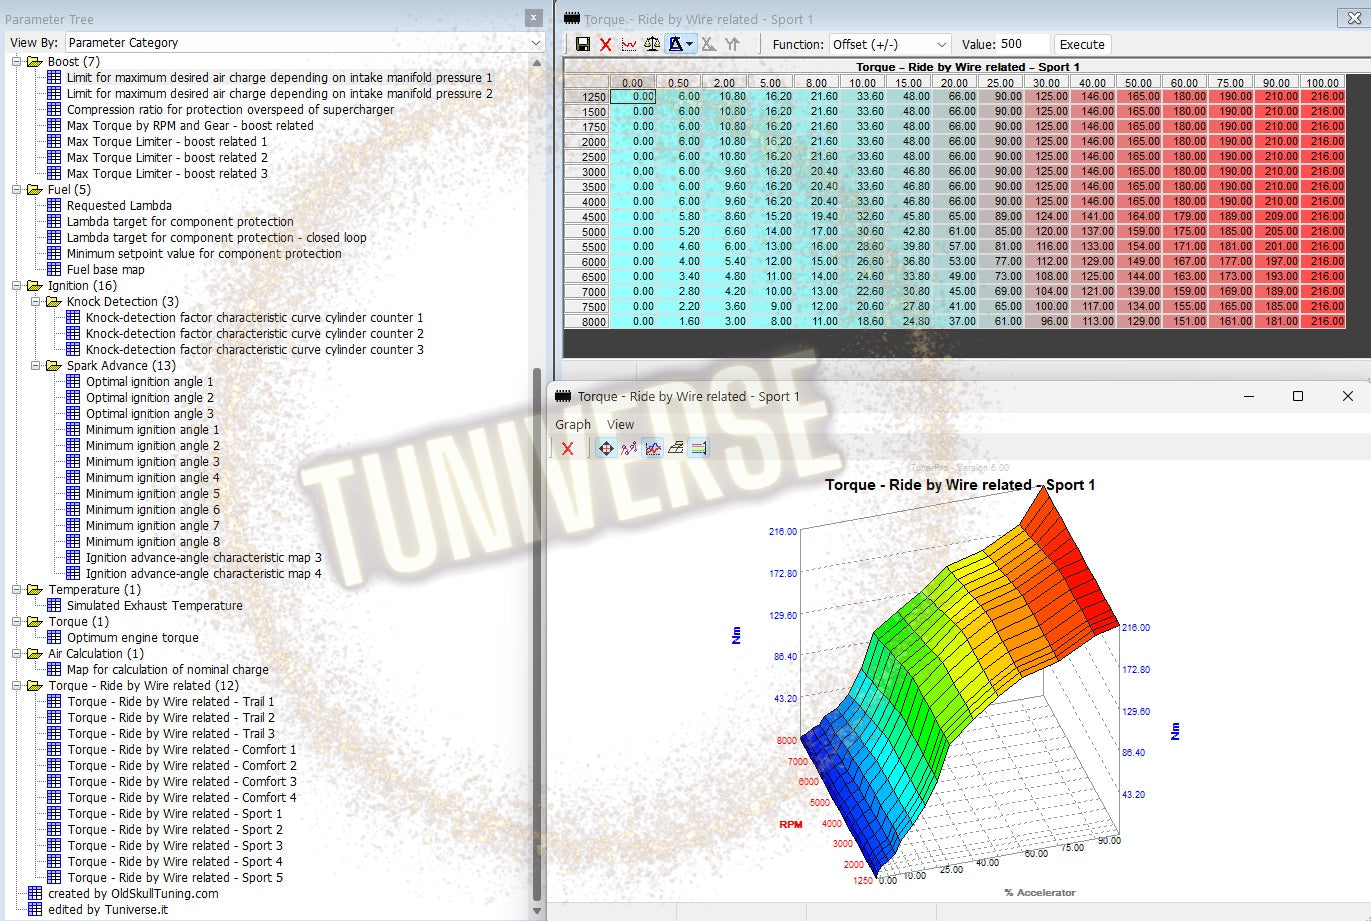Click the floppy disk save icon

(583, 44)
